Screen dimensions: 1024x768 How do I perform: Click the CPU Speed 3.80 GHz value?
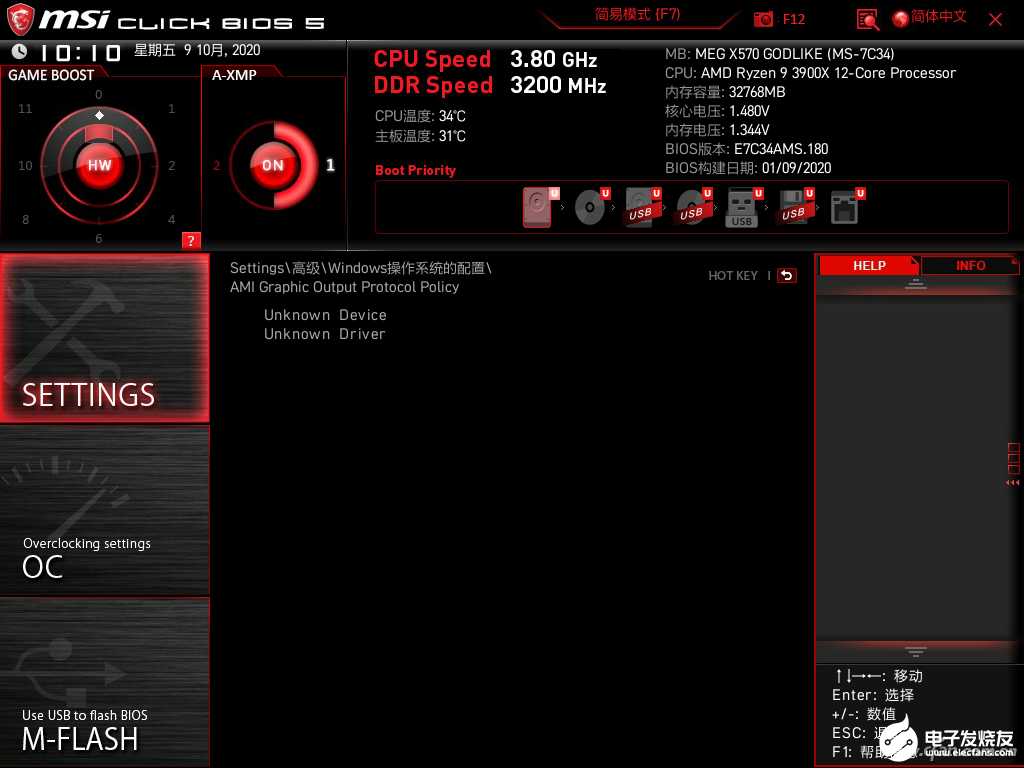click(x=553, y=59)
